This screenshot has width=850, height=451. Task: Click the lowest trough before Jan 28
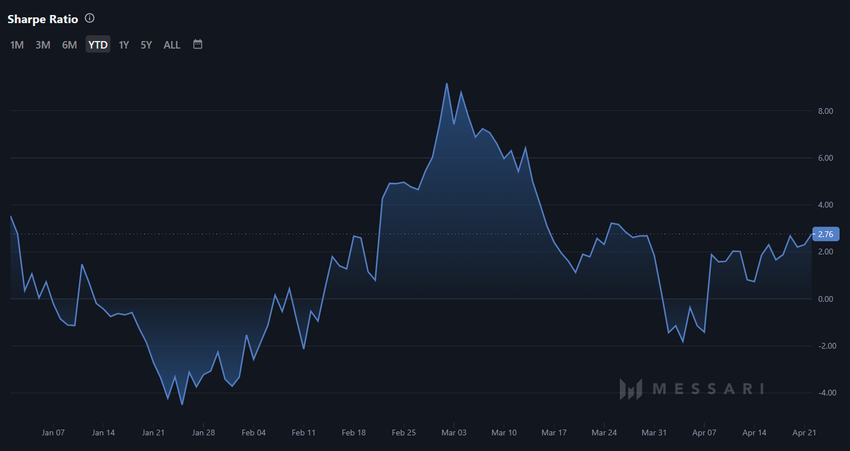pyautogui.click(x=181, y=404)
